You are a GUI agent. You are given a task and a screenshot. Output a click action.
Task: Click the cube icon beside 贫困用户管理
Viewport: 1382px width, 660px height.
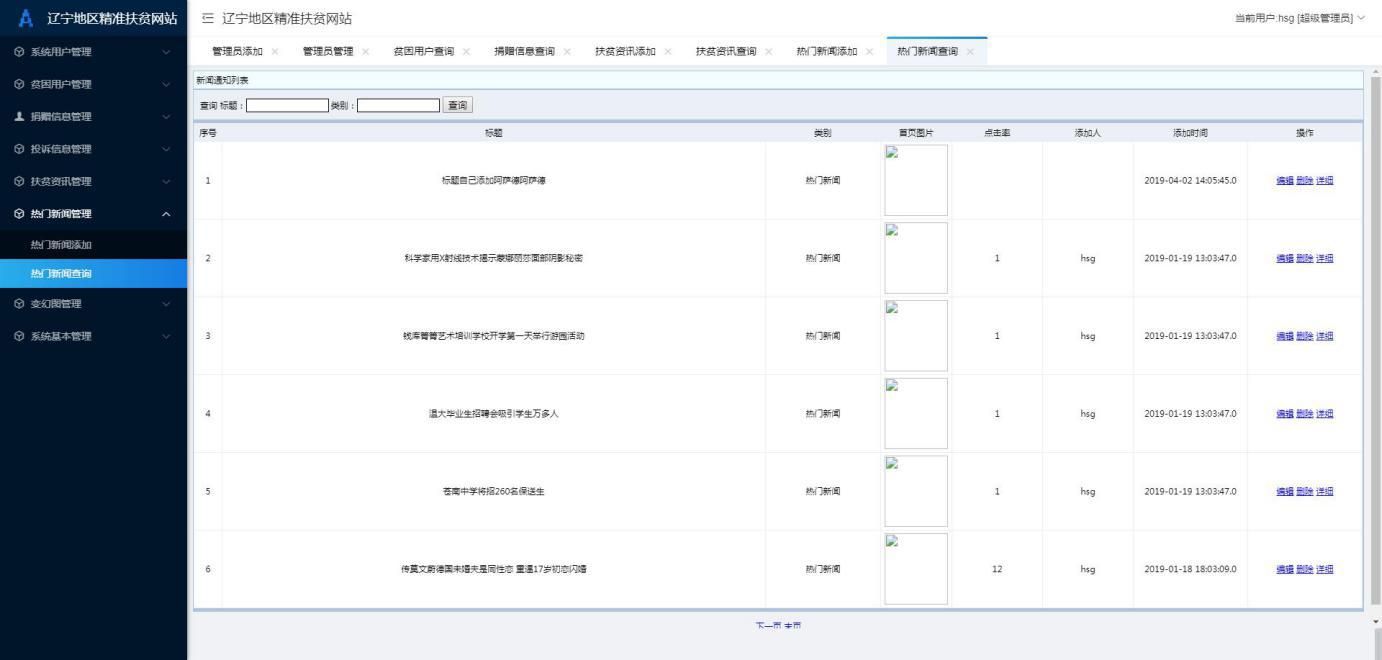(x=20, y=84)
